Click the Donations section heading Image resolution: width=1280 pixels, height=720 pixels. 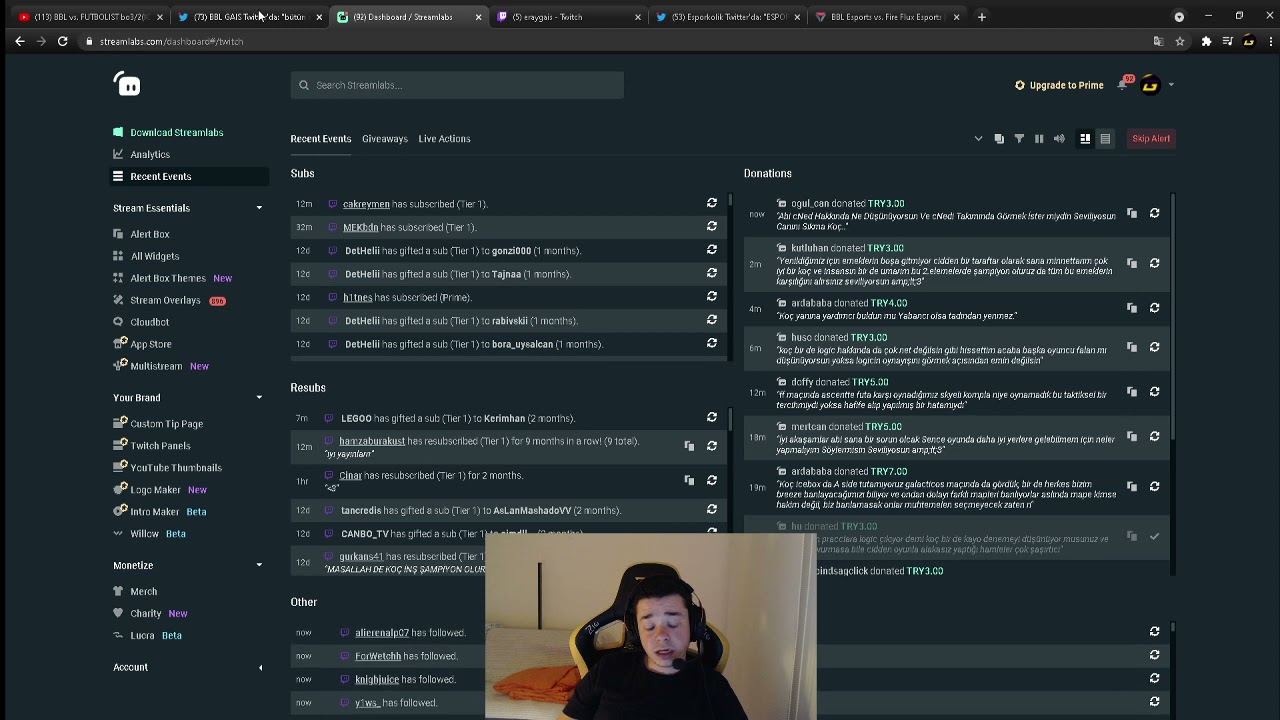coord(767,173)
